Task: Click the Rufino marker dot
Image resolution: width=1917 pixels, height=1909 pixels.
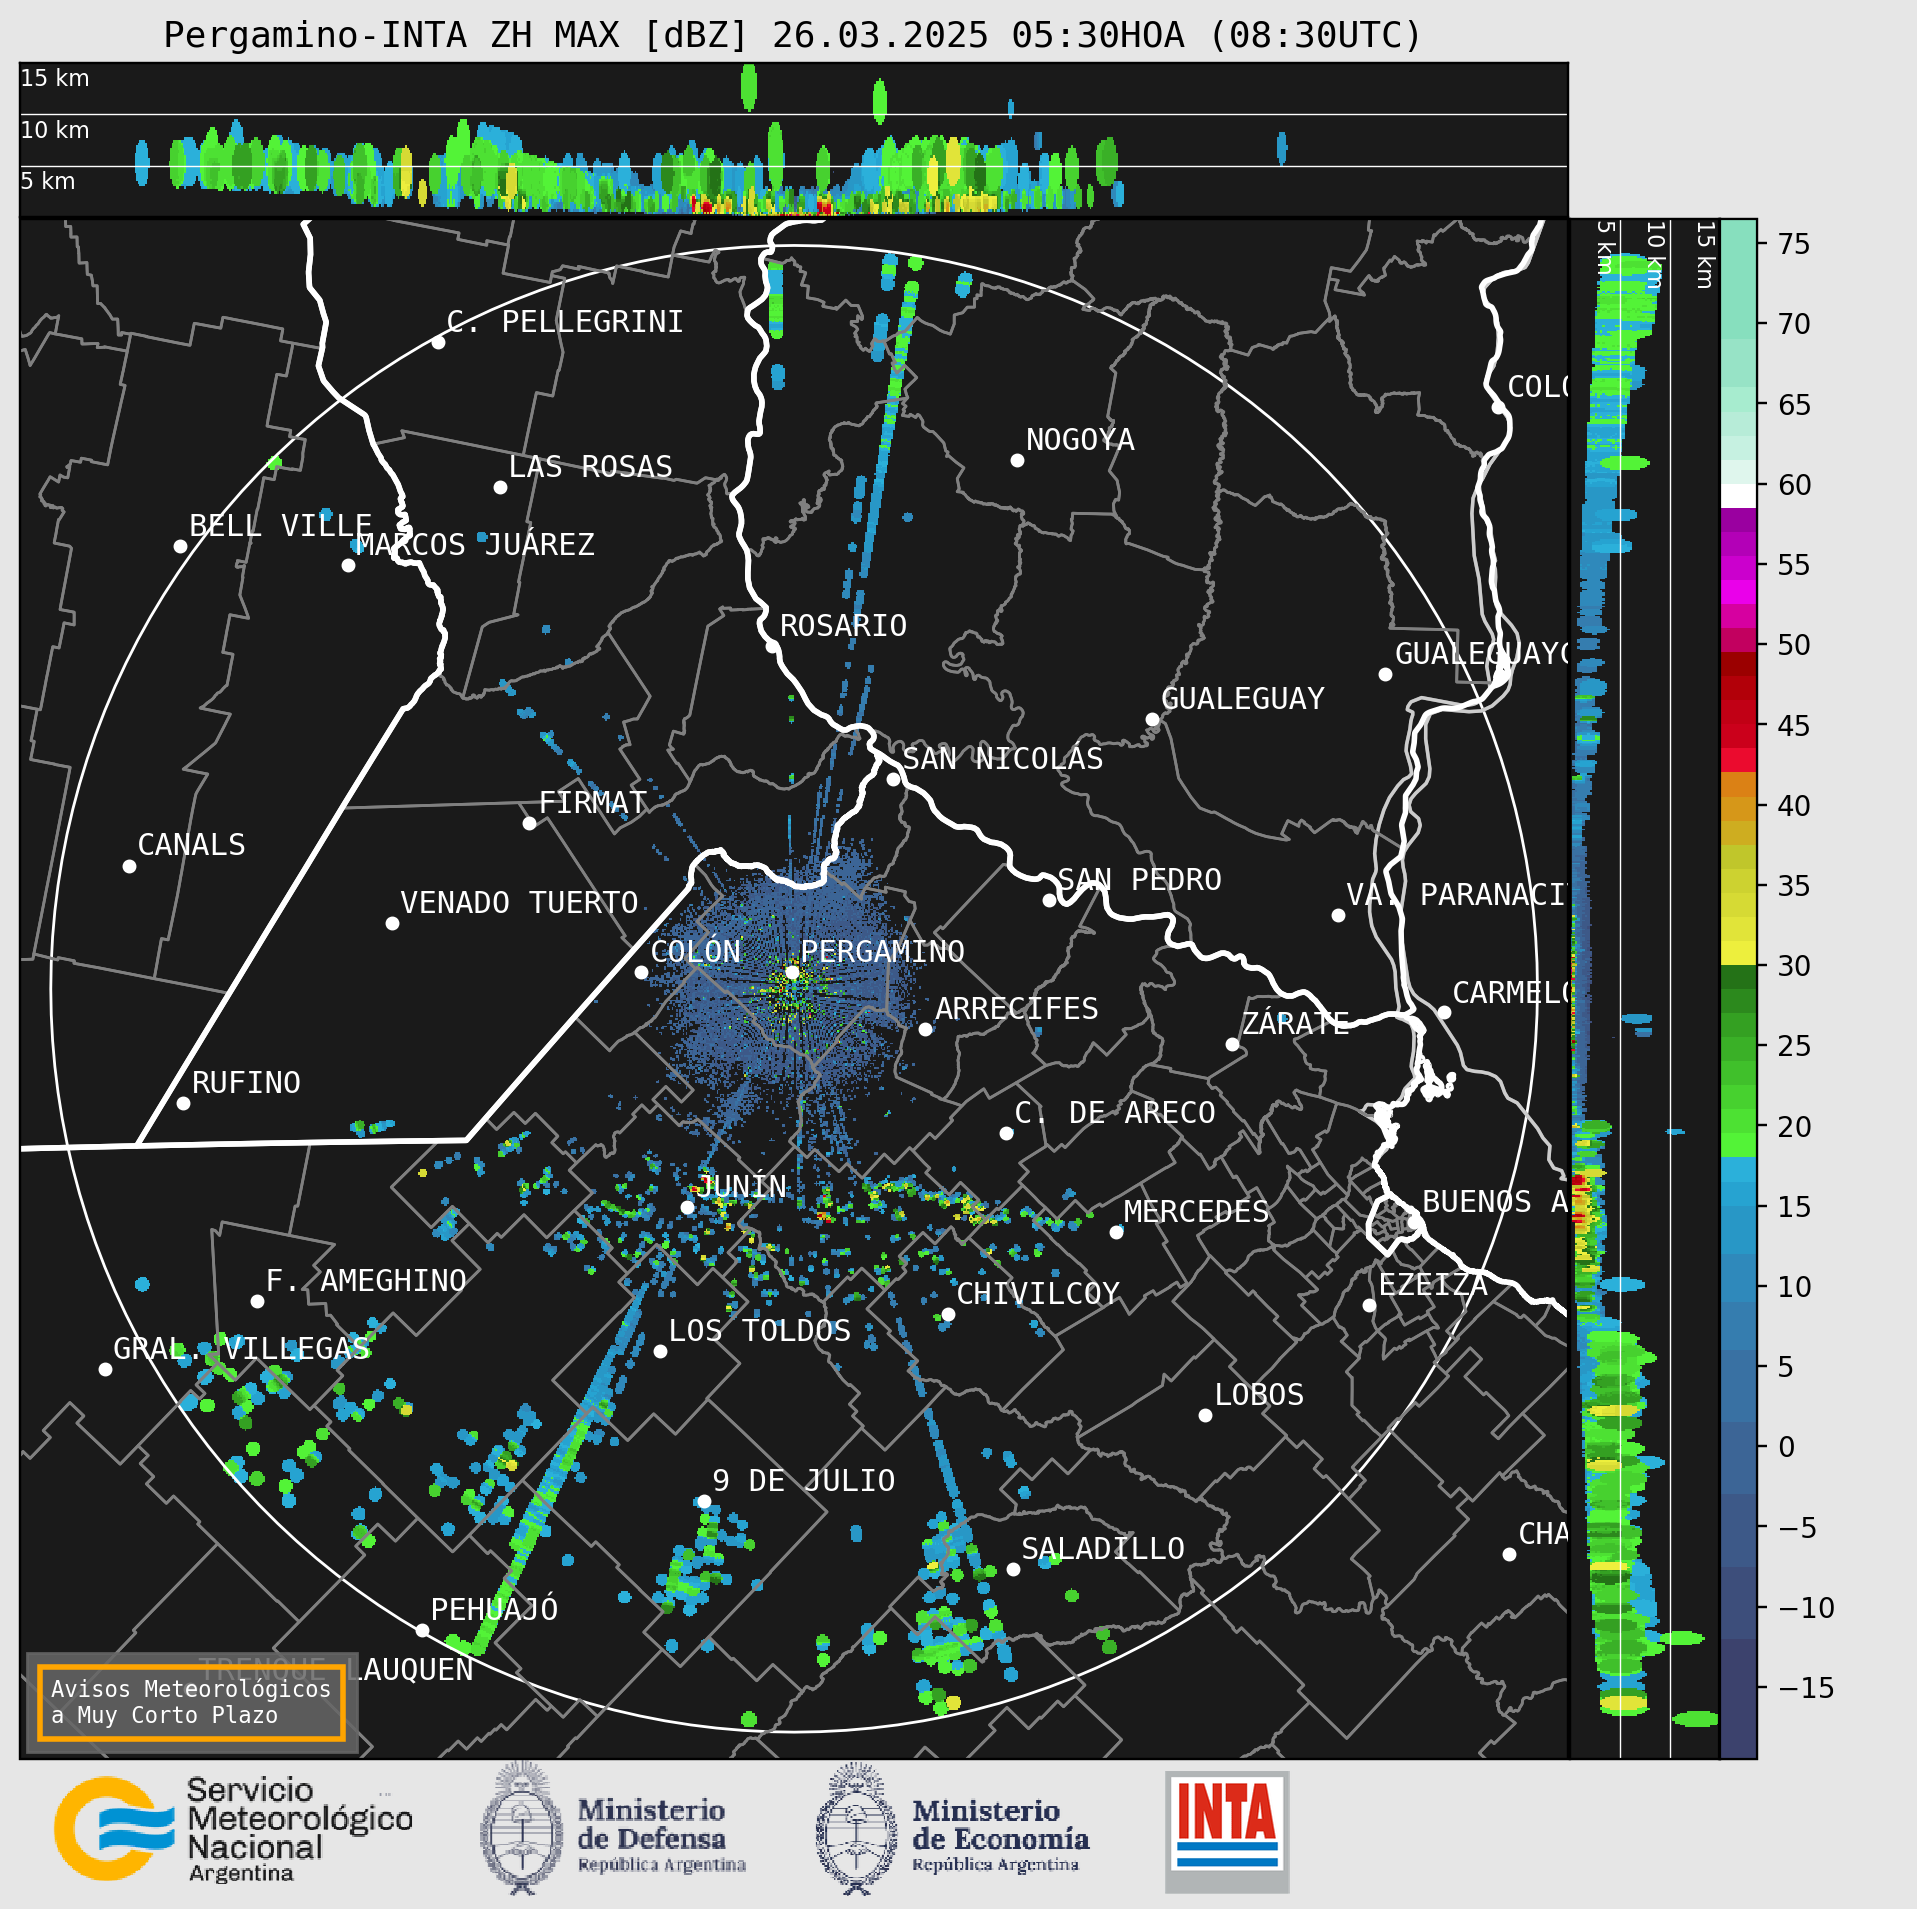Action: click(x=183, y=1103)
